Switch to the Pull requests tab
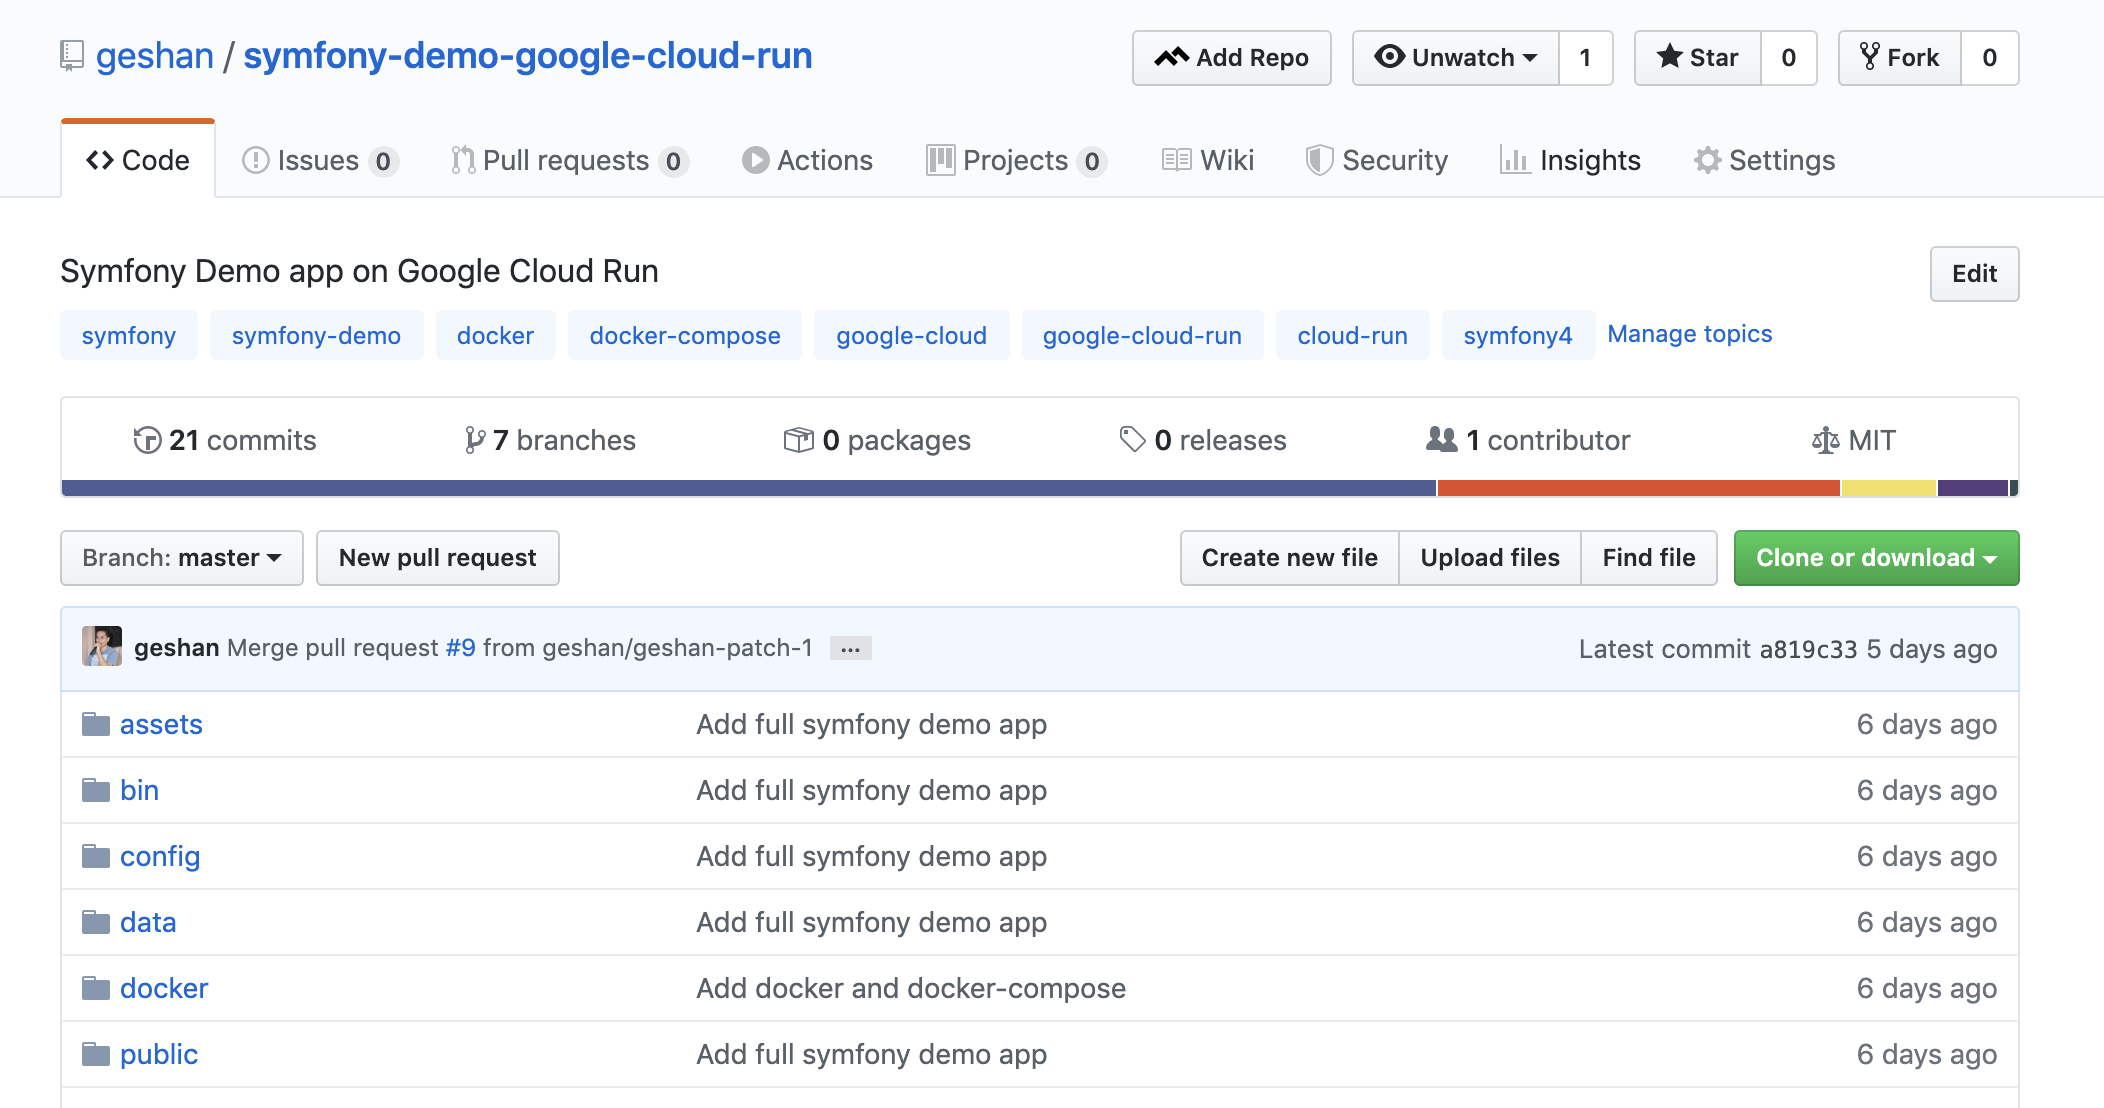The height and width of the screenshot is (1108, 2104). pos(566,160)
